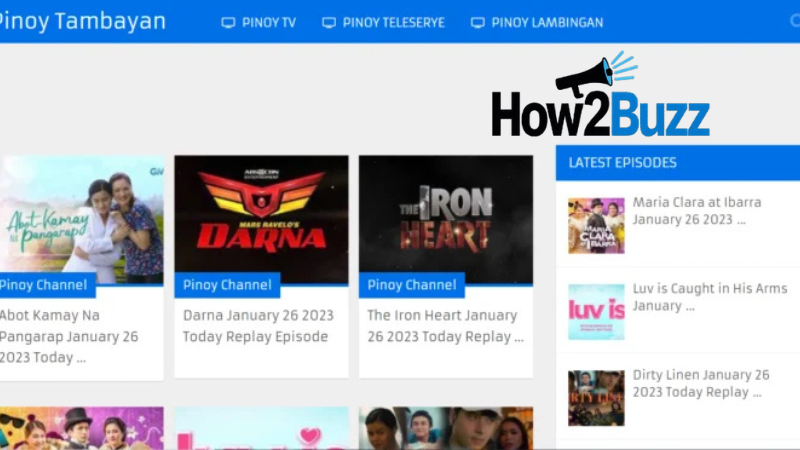Open The Iron Heart poster thumbnail

(446, 219)
